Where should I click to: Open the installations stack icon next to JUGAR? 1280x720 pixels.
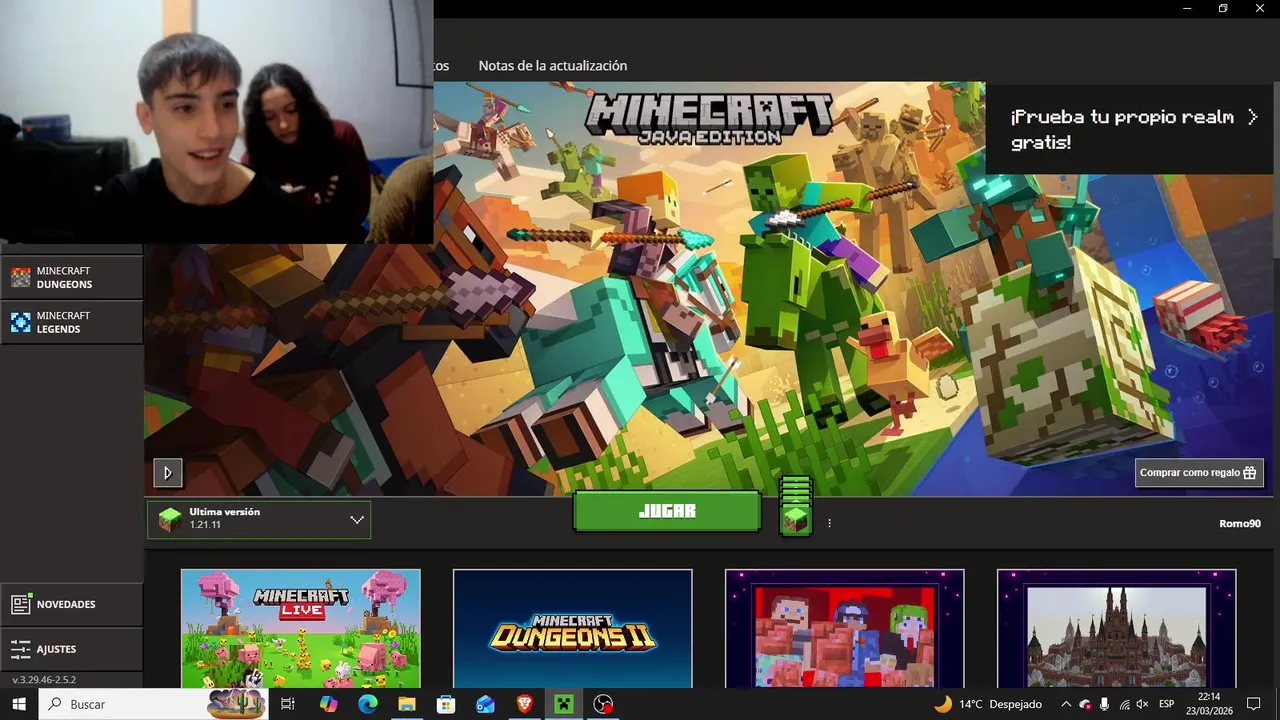pos(796,506)
